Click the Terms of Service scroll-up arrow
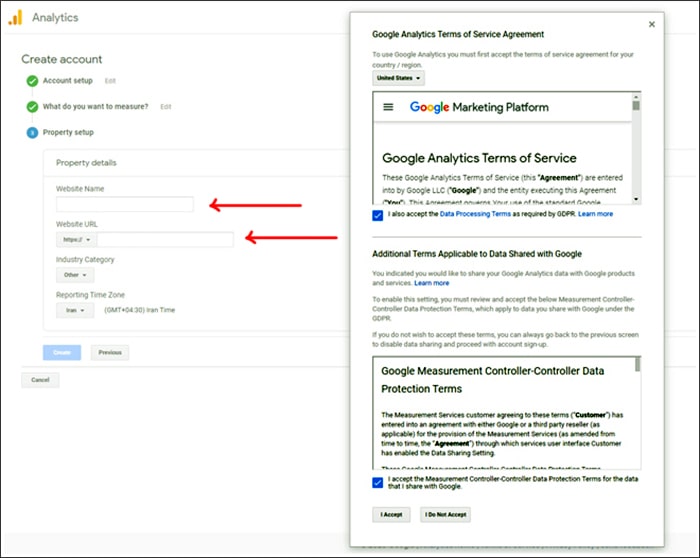 click(636, 96)
